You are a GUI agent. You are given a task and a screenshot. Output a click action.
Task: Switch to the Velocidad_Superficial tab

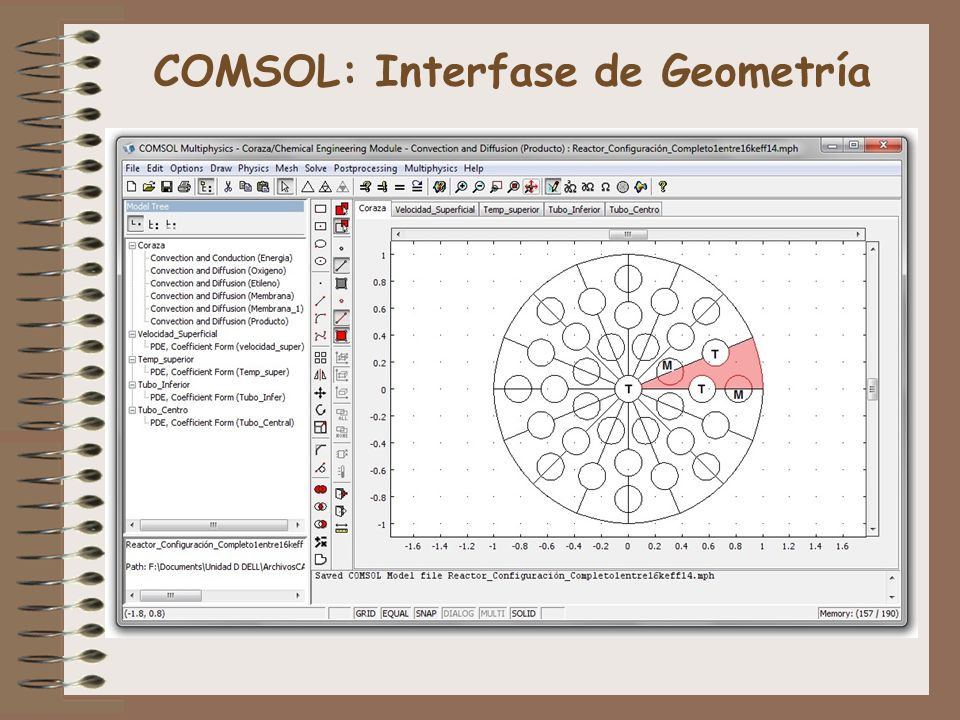coord(435,209)
